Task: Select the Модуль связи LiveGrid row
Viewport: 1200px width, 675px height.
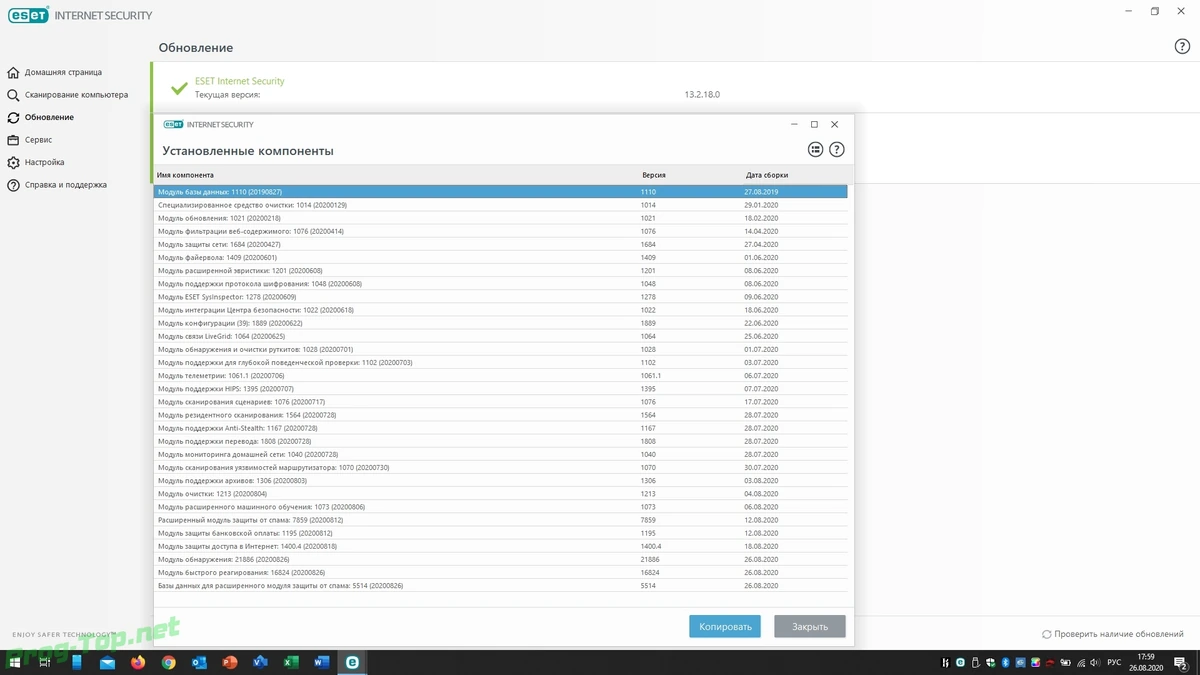Action: [500, 336]
